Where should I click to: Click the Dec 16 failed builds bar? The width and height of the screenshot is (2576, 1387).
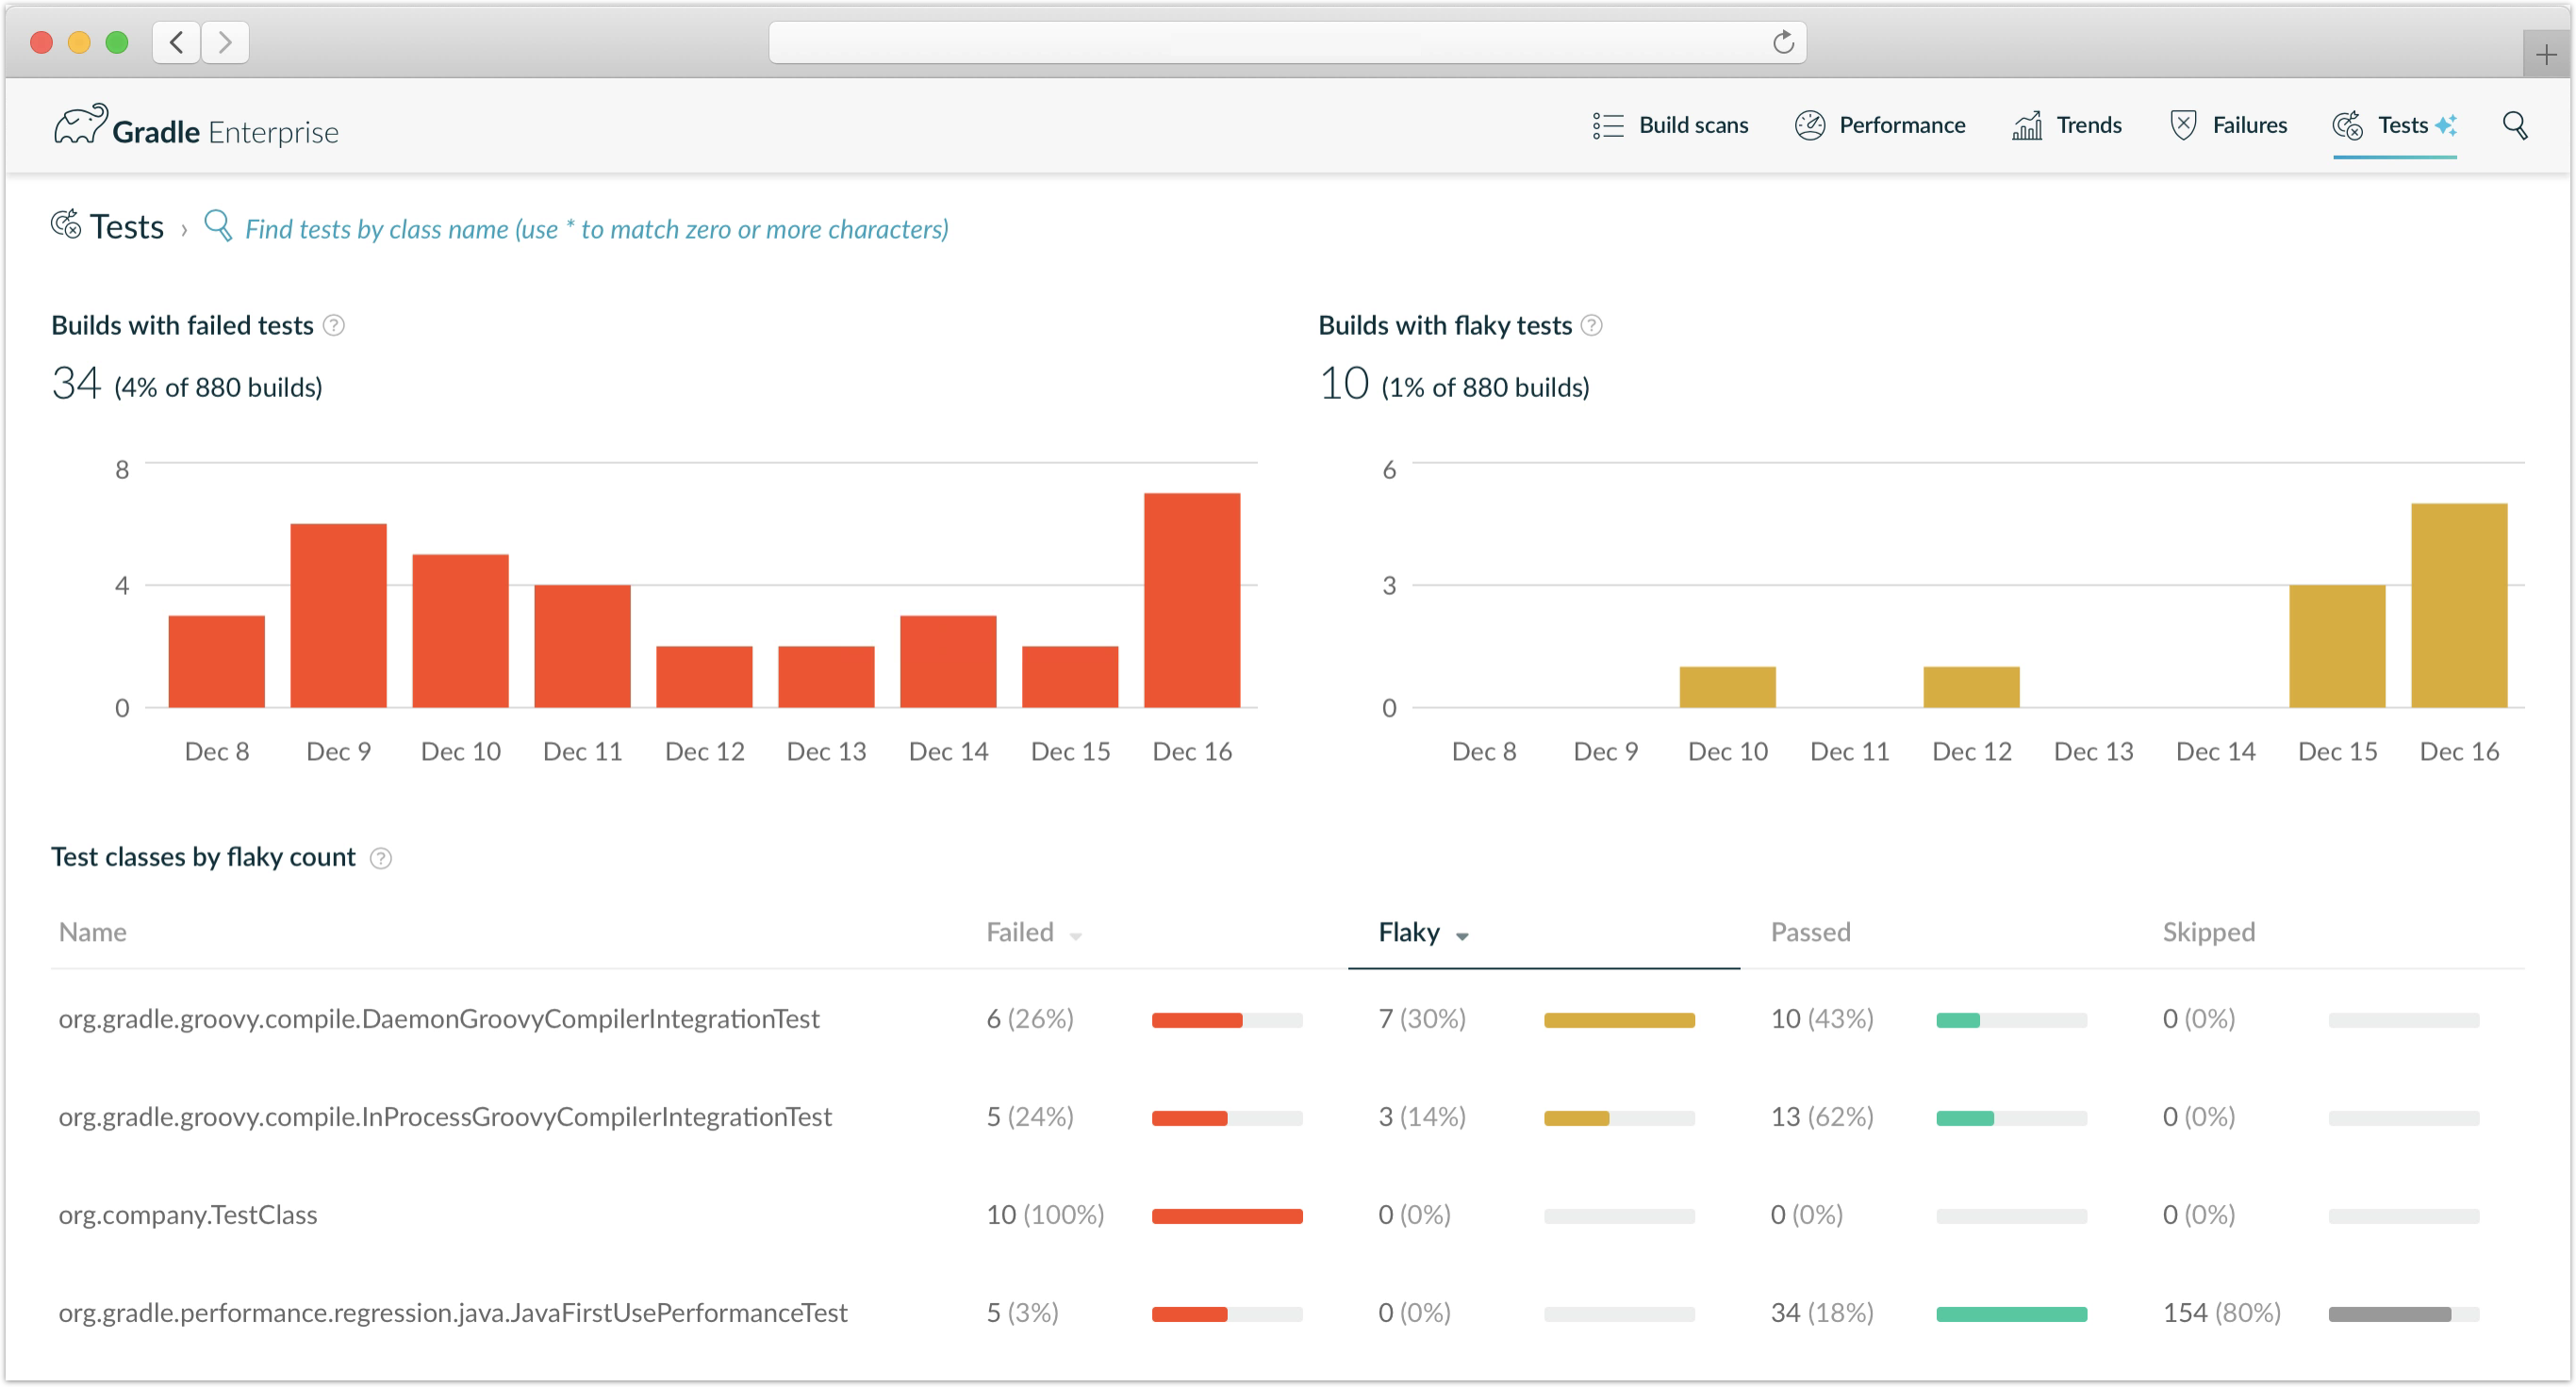pos(1192,600)
